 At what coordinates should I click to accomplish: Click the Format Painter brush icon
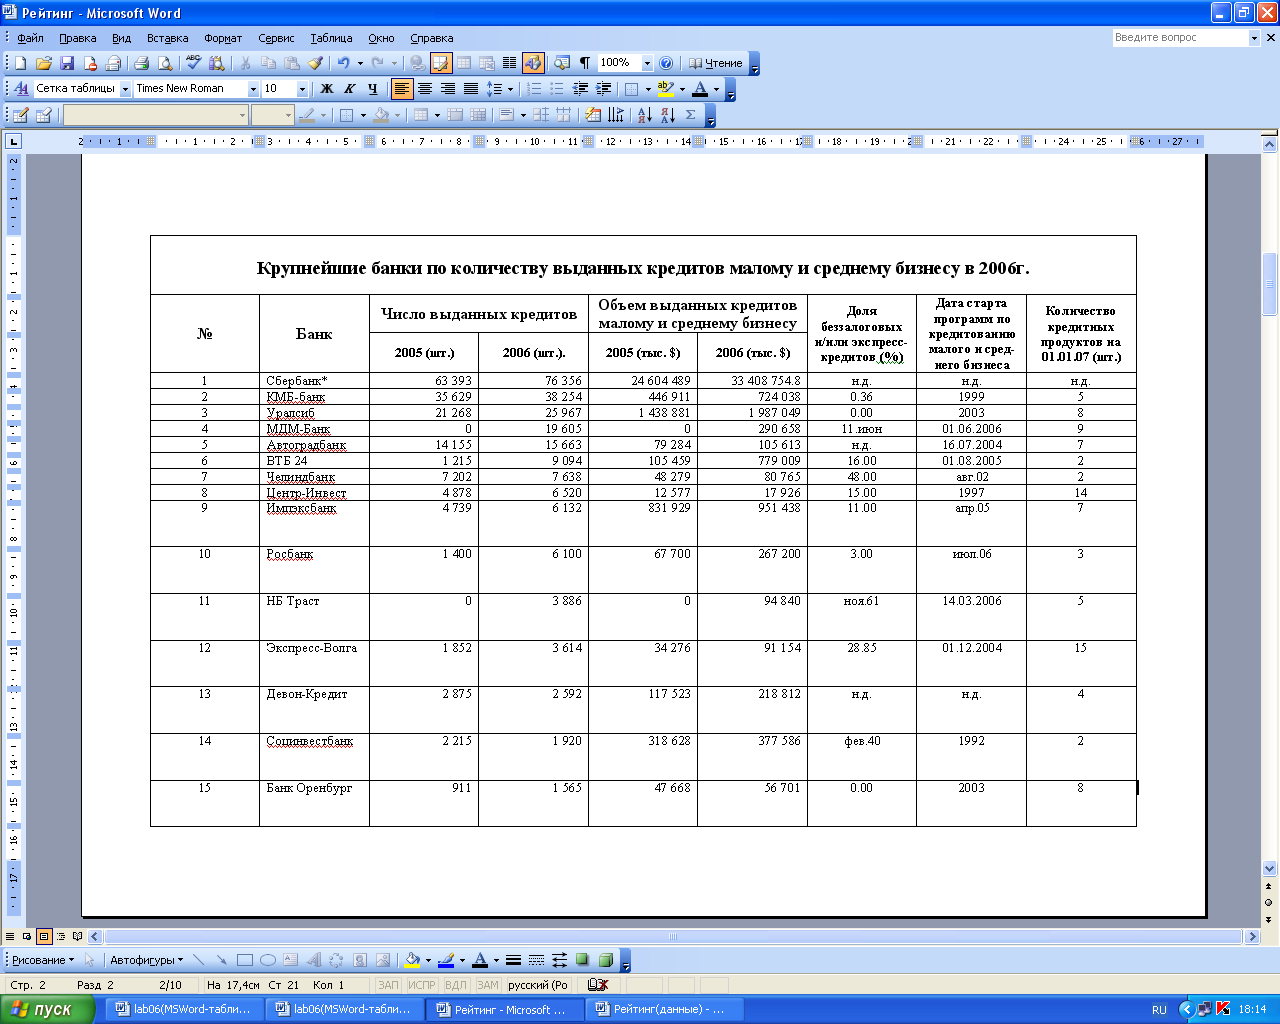[x=315, y=63]
